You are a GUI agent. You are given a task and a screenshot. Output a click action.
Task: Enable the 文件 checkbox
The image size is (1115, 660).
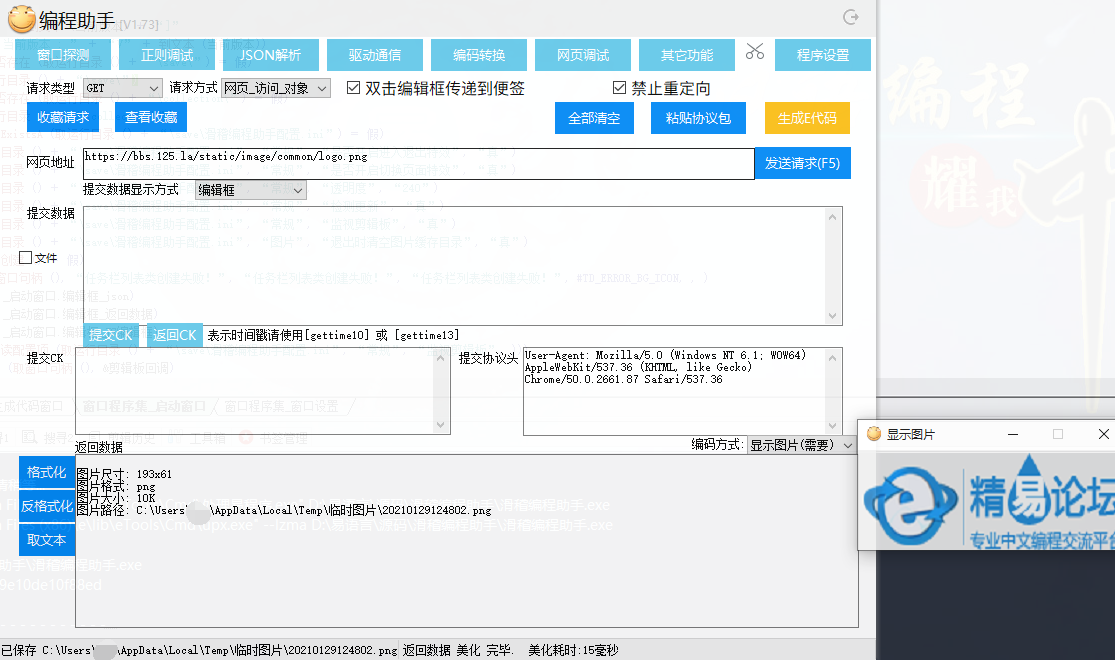26,258
